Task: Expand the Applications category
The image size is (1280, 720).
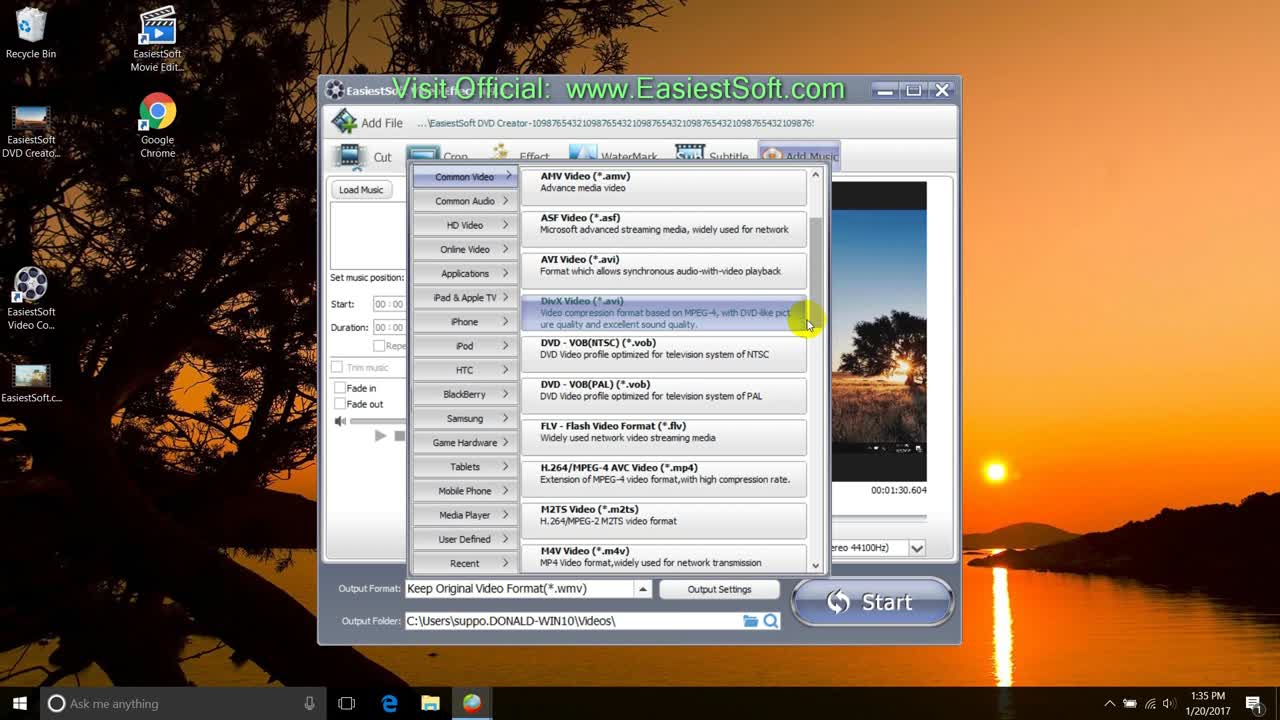Action: point(465,273)
